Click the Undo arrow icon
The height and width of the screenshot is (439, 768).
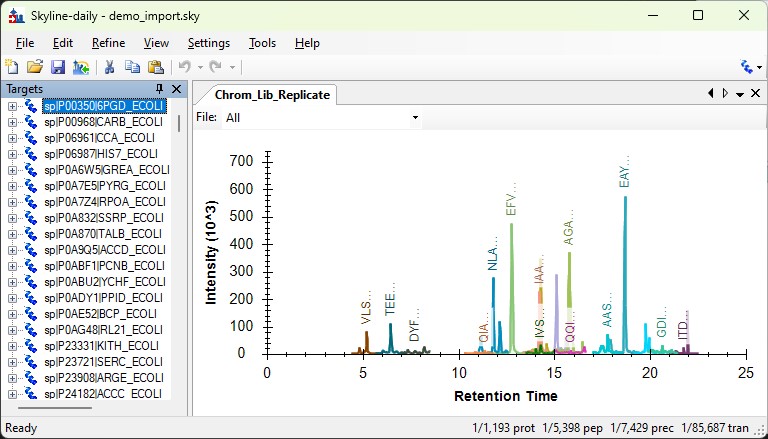click(x=184, y=67)
